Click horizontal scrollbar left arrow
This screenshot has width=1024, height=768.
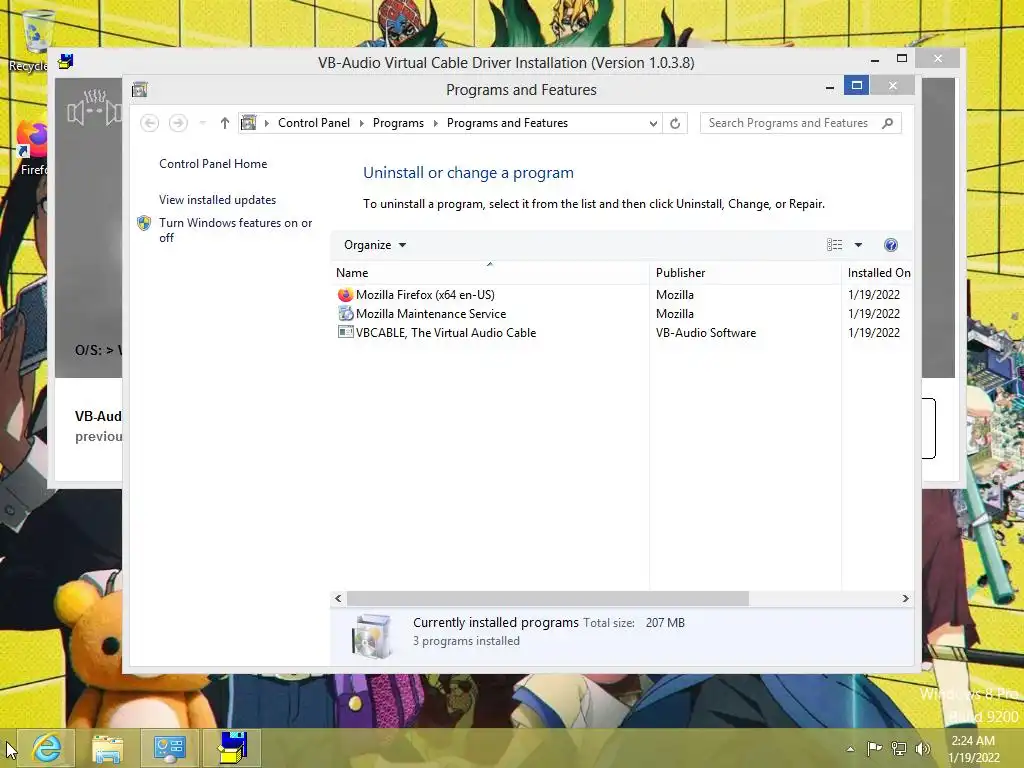pos(338,598)
